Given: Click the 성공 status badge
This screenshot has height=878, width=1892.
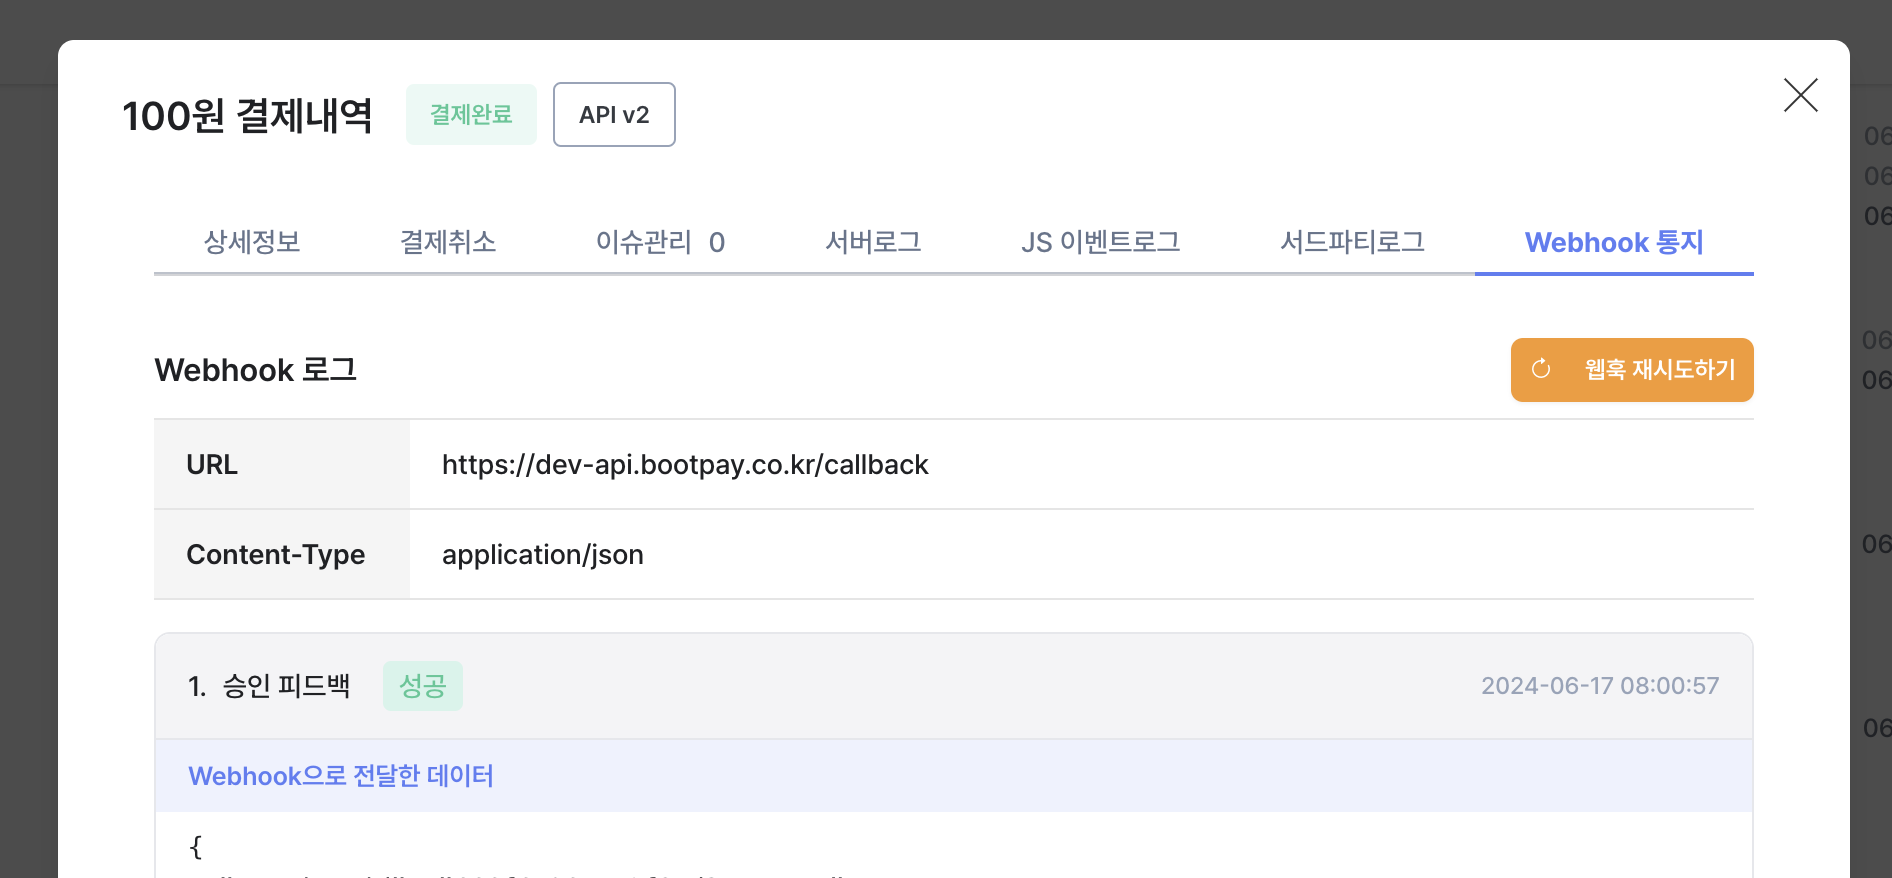Looking at the screenshot, I should coord(422,686).
